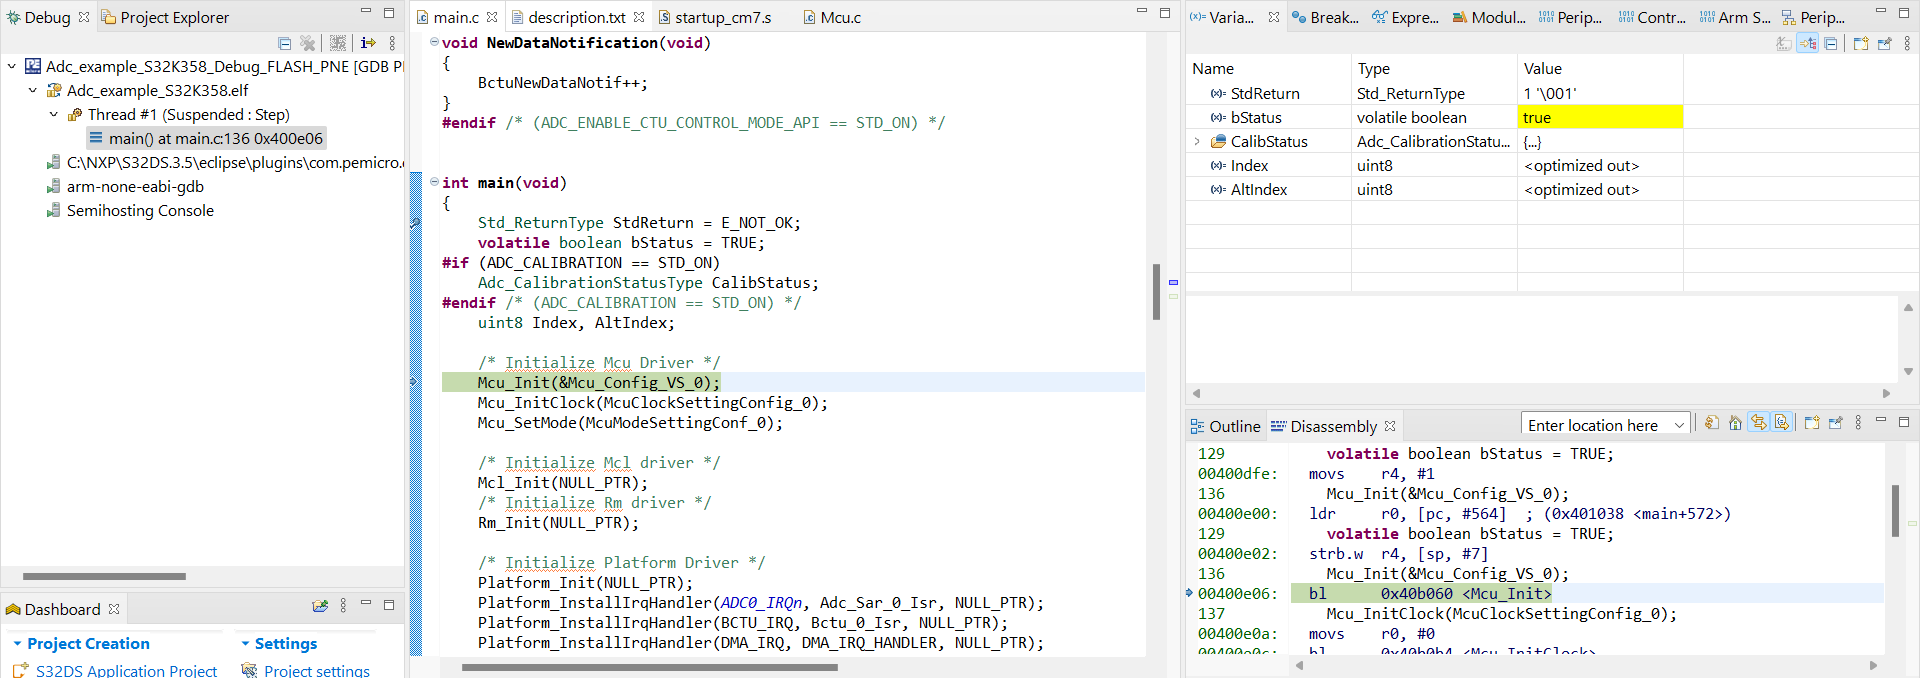Click the Type column header
This screenshot has width=1920, height=678.
coord(1434,68)
